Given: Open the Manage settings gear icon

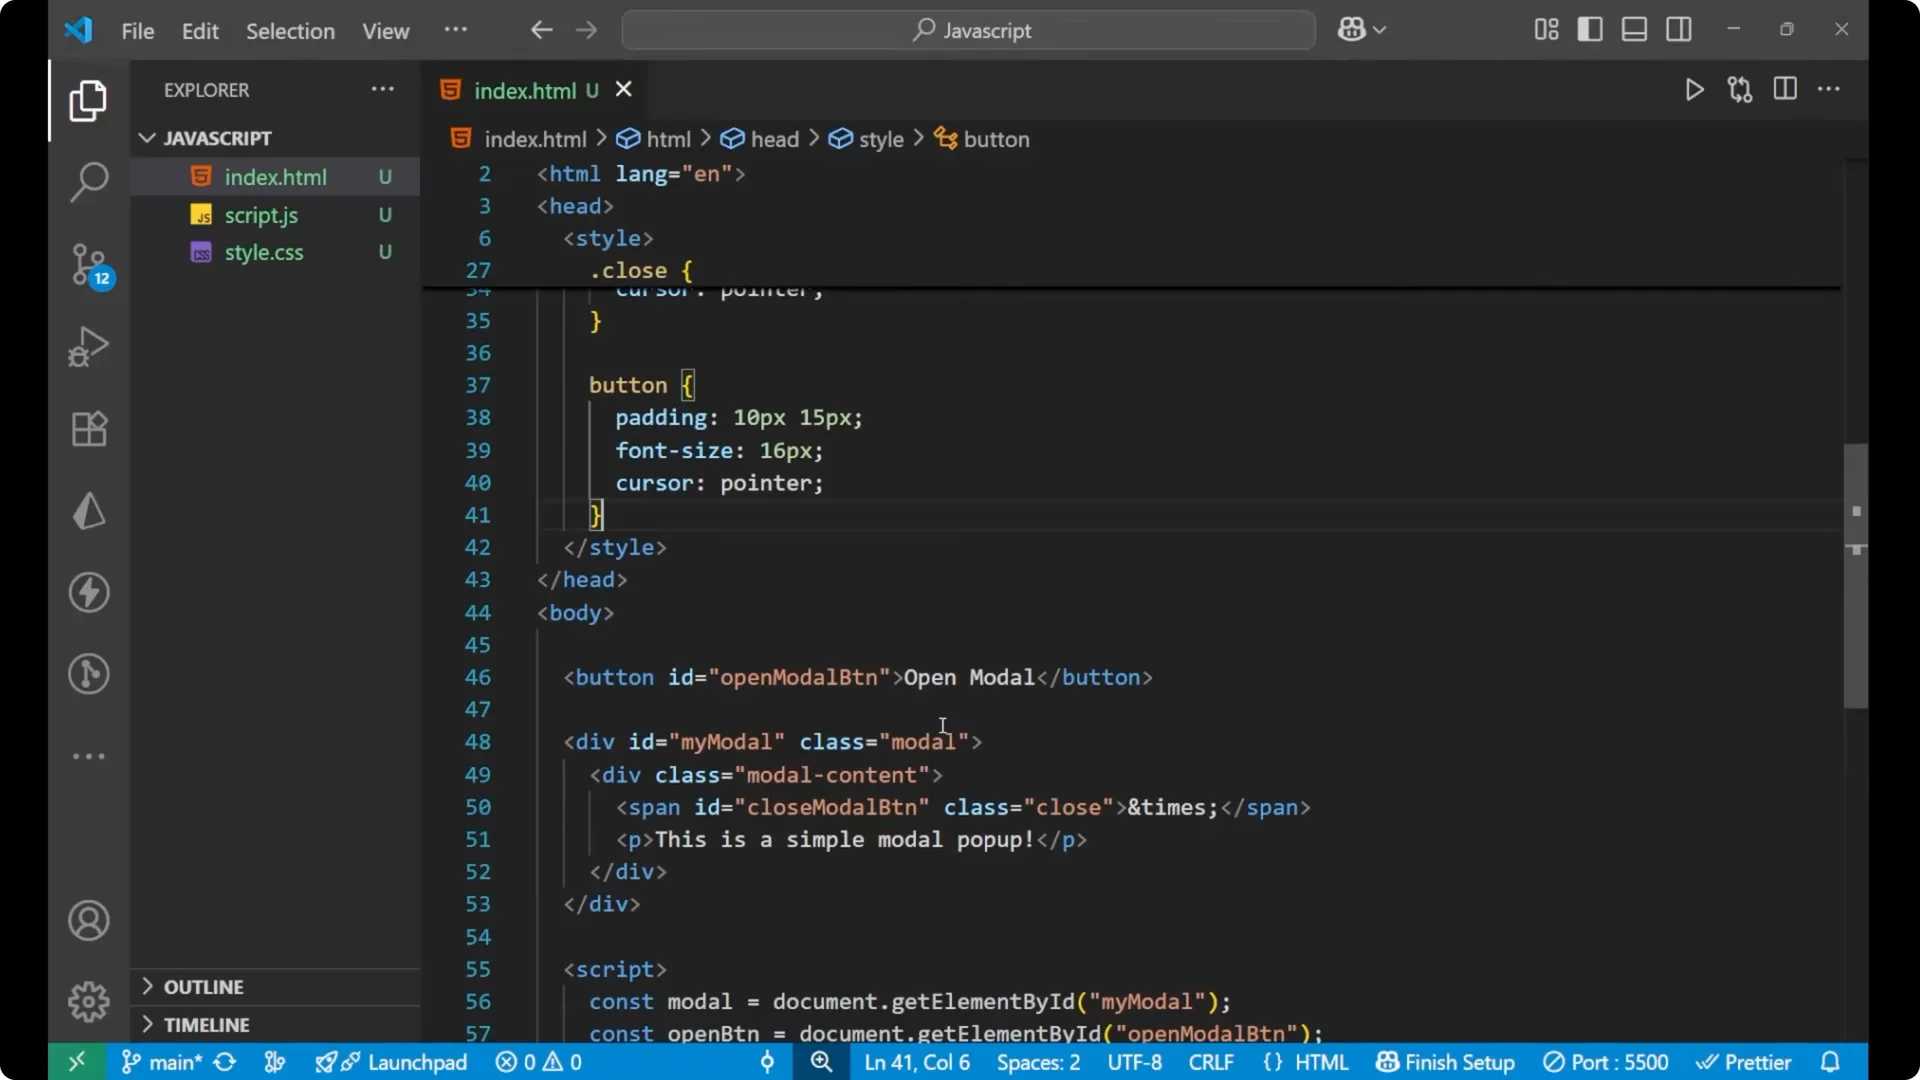Looking at the screenshot, I should (x=88, y=1001).
